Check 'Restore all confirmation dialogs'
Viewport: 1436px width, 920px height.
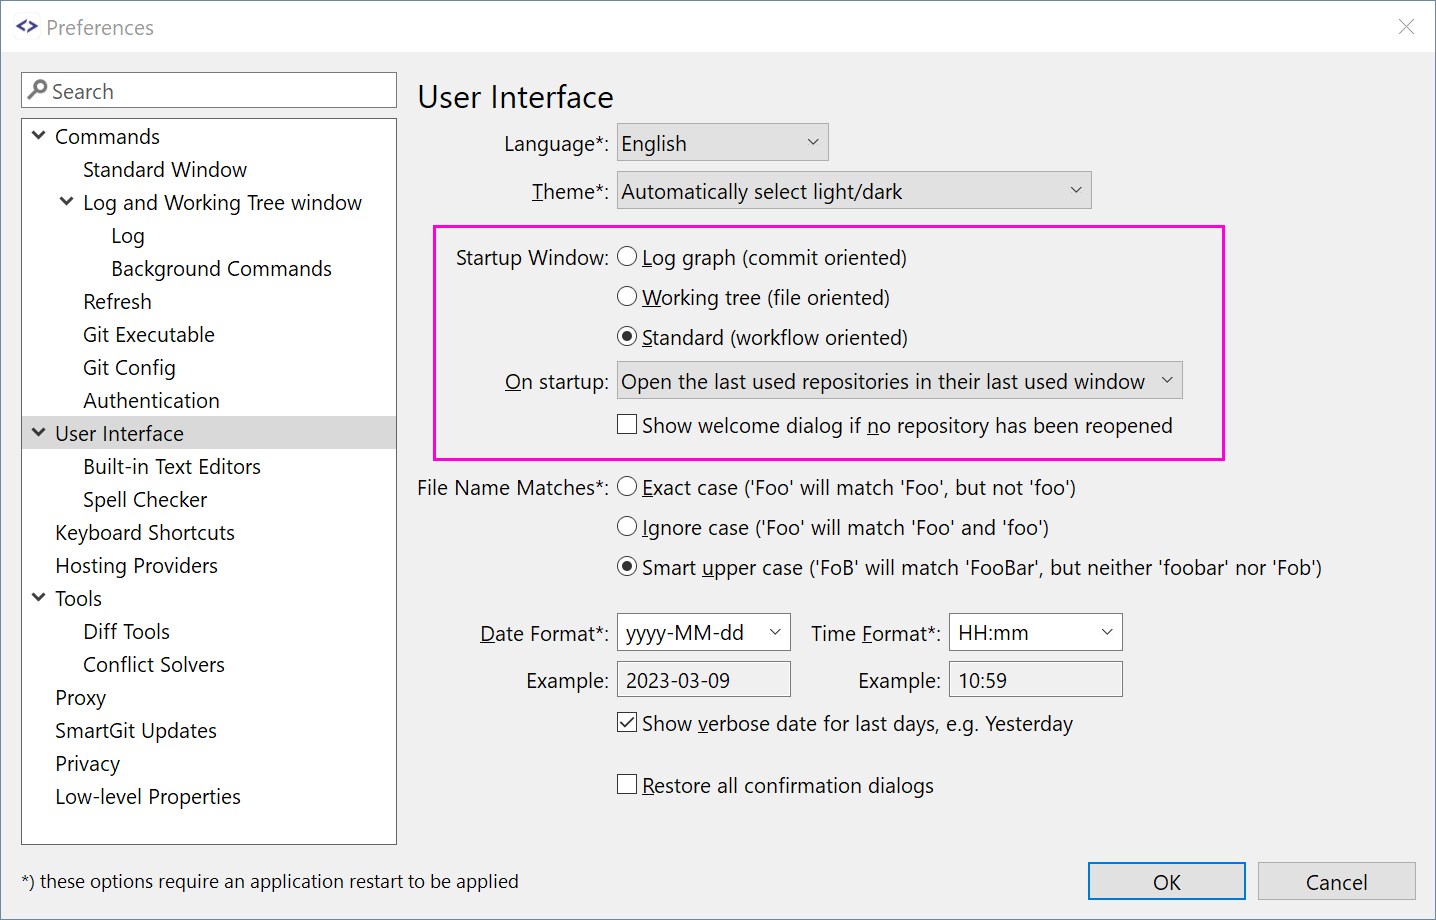[x=627, y=784]
